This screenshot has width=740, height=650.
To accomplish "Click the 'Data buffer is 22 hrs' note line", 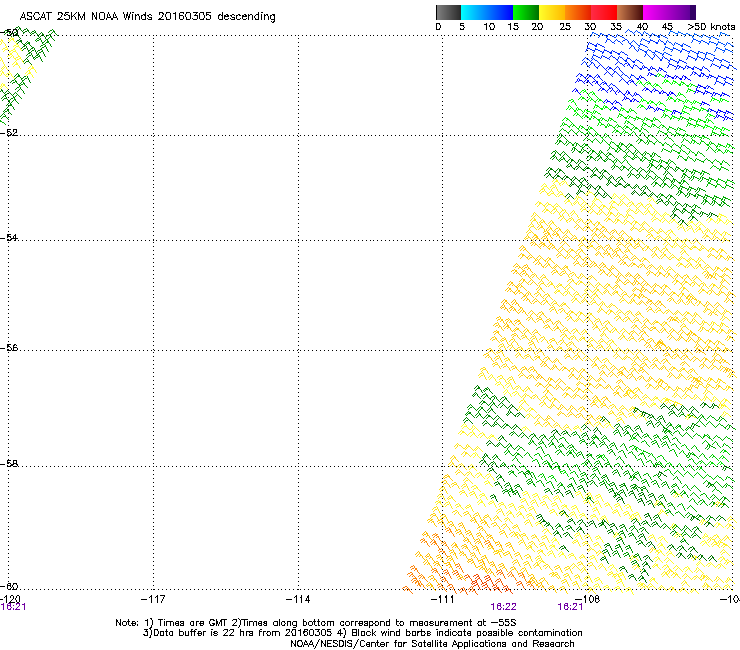I will [362, 633].
